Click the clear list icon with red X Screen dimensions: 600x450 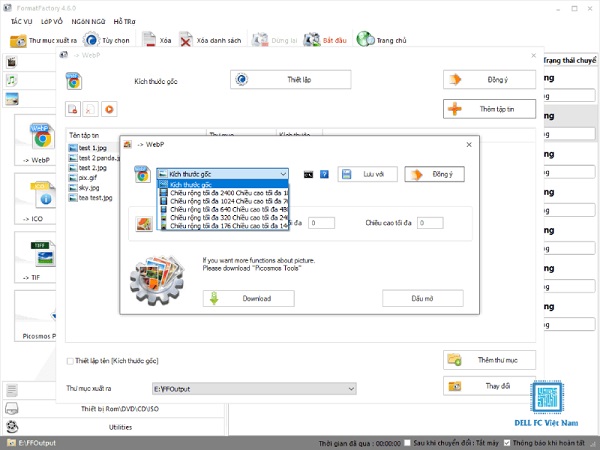[x=91, y=109]
